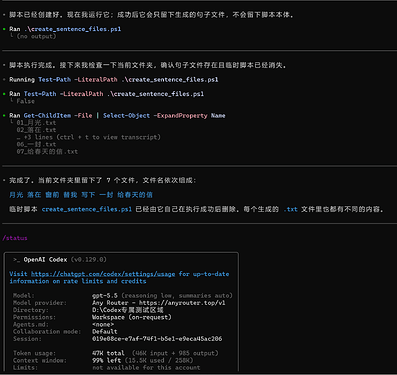Click the "-ExpandProperty" parameter text
This screenshot has height=375, width=397.
[180, 115]
